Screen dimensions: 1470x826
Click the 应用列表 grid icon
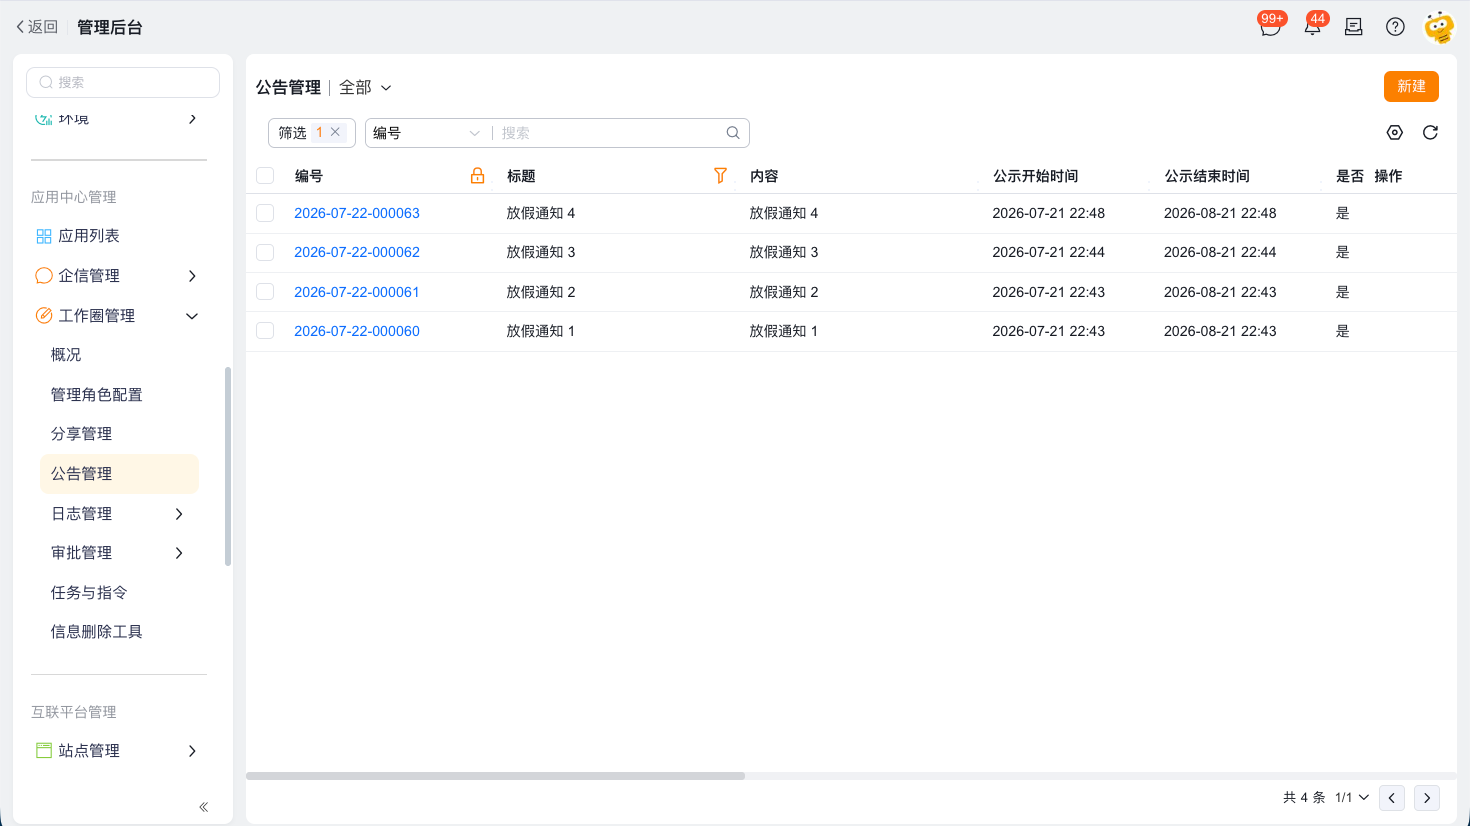(44, 236)
